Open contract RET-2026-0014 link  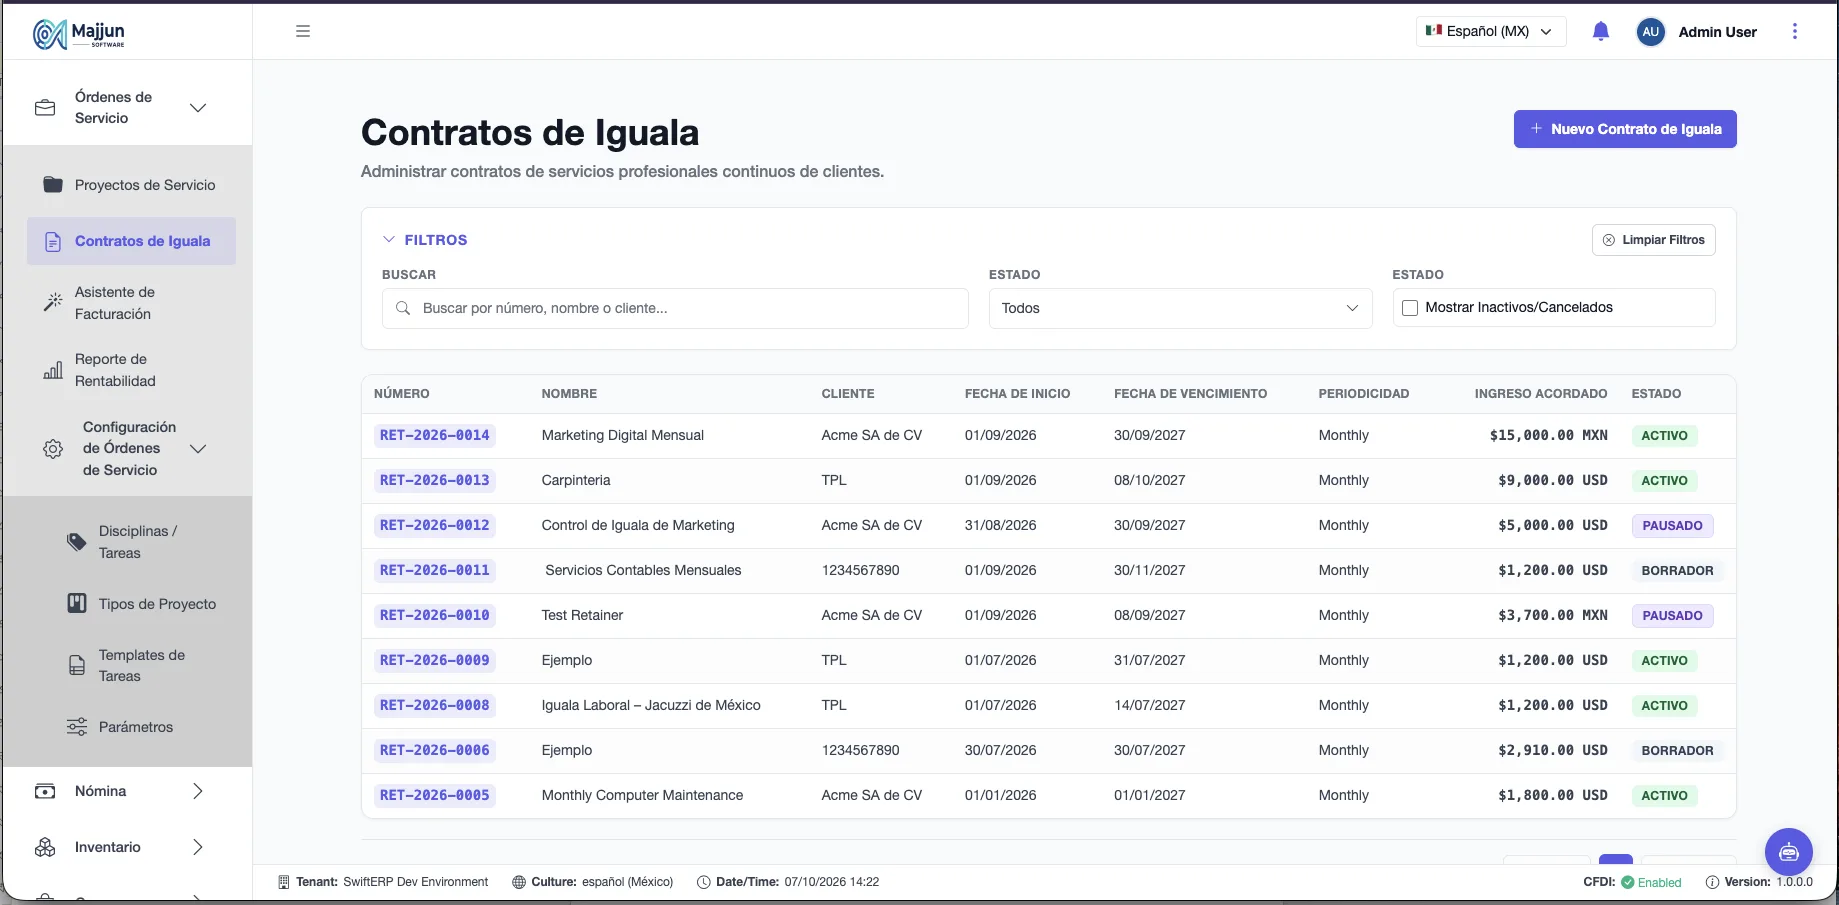pyautogui.click(x=435, y=435)
